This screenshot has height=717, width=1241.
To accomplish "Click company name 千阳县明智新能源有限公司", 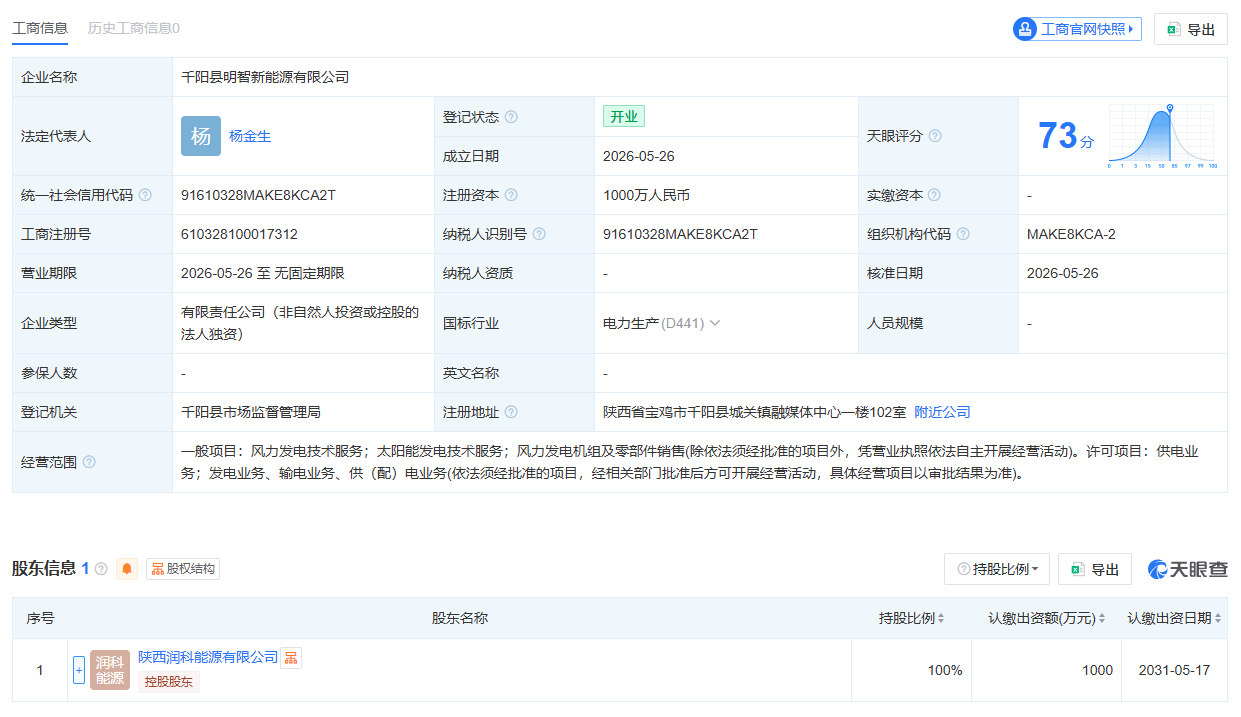I will tap(265, 77).
